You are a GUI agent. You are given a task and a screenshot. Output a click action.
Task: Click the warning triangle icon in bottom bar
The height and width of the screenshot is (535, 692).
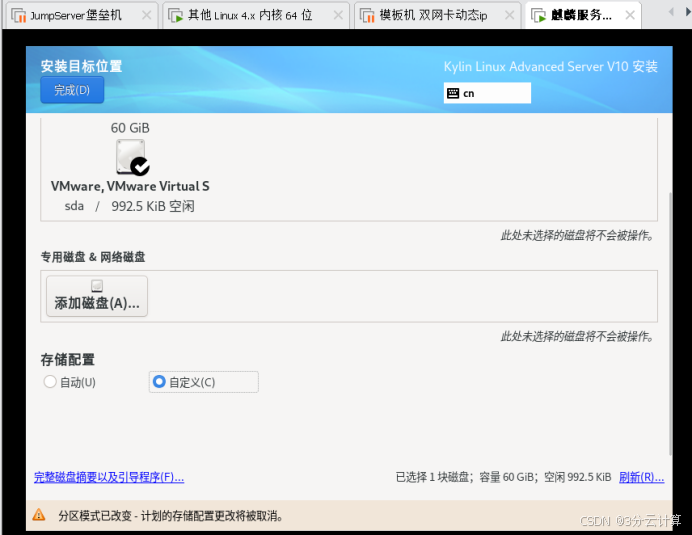(39, 515)
